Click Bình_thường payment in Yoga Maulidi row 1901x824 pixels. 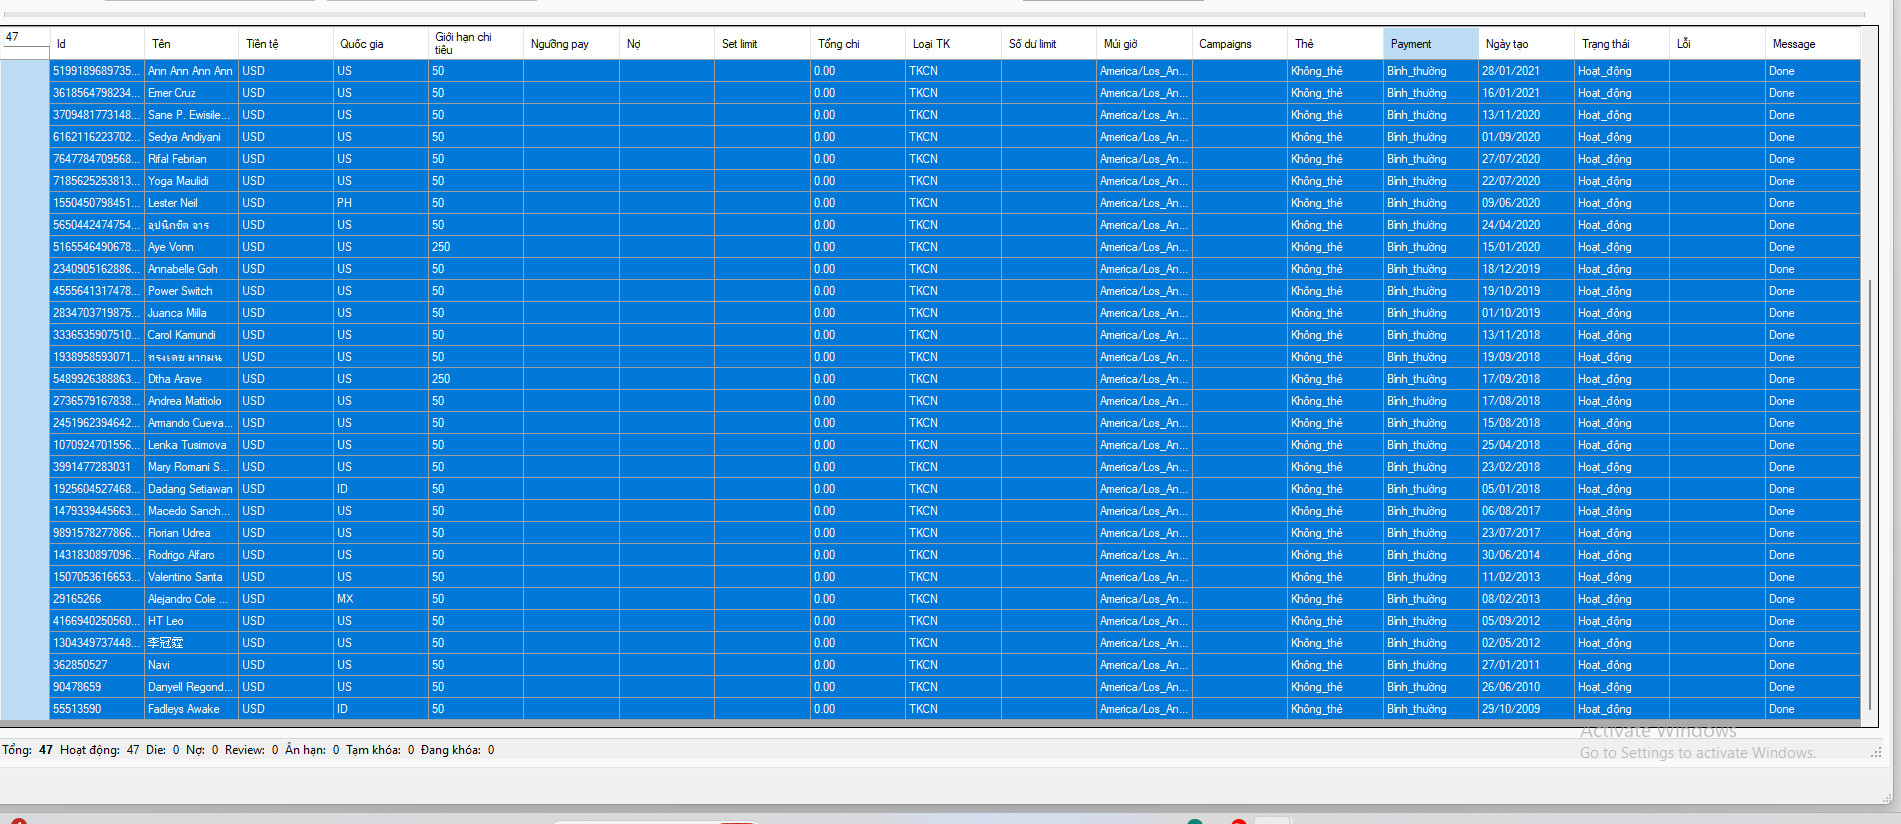[1431, 181]
